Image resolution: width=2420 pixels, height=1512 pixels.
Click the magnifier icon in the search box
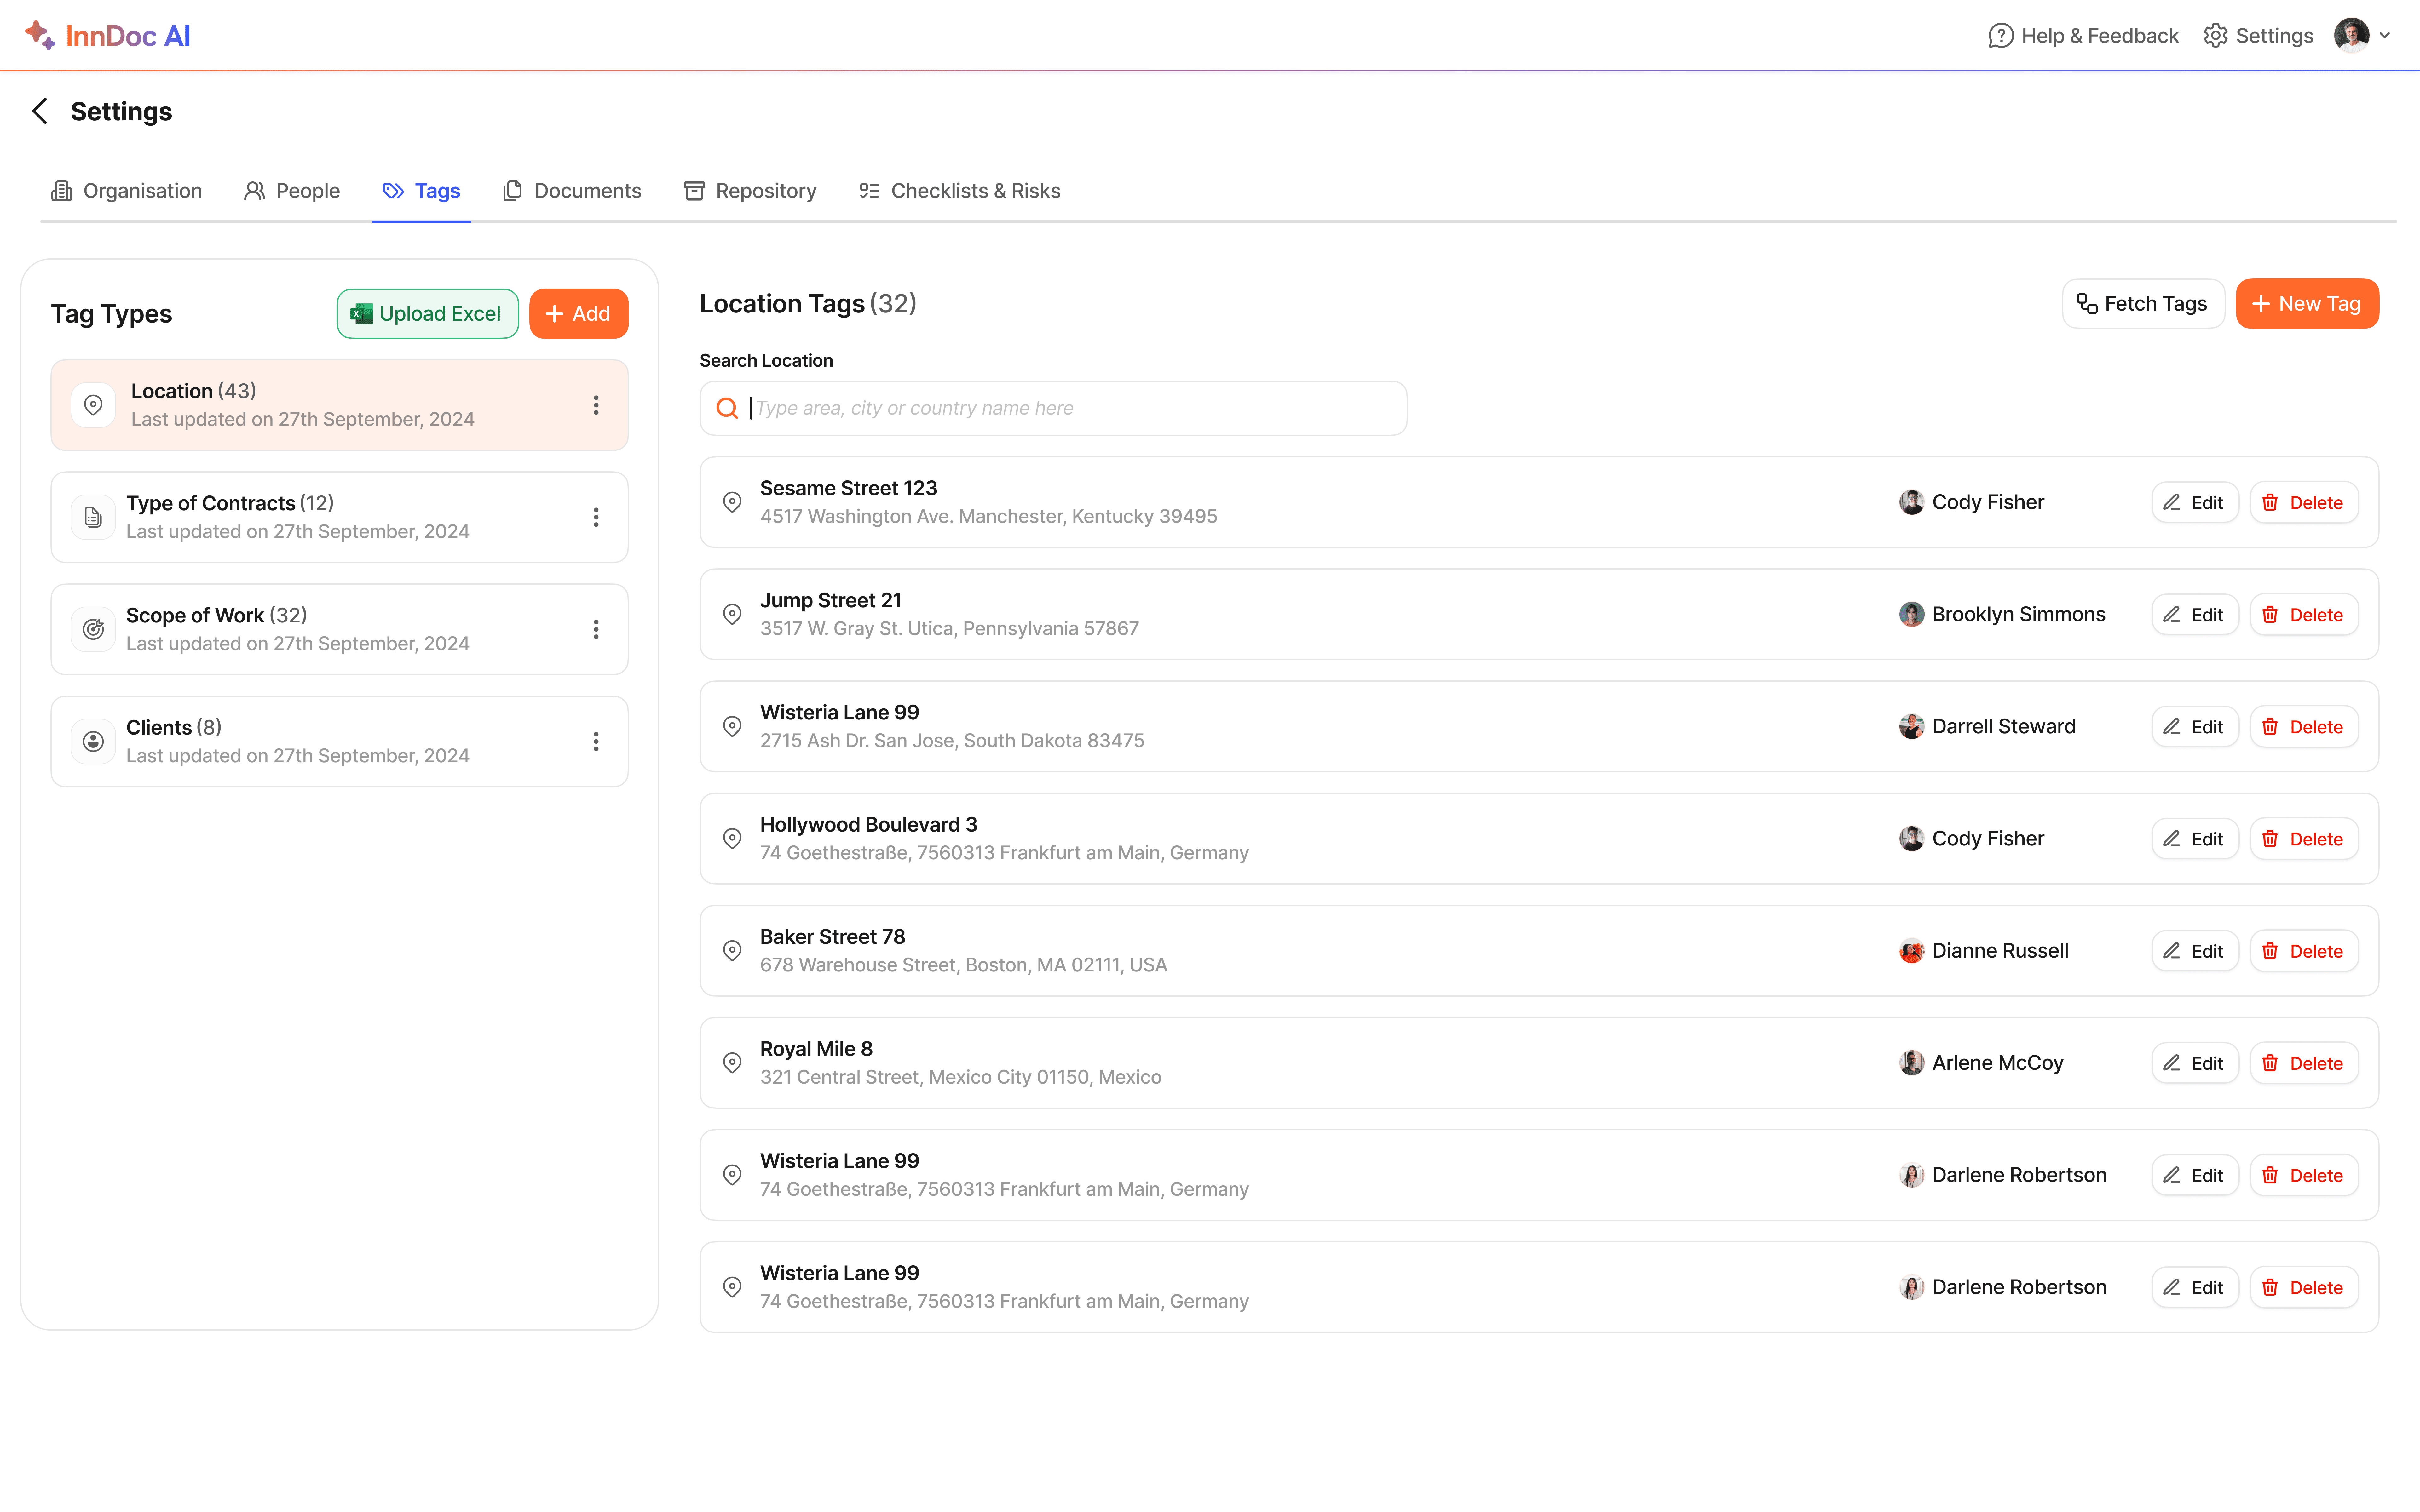[727, 408]
